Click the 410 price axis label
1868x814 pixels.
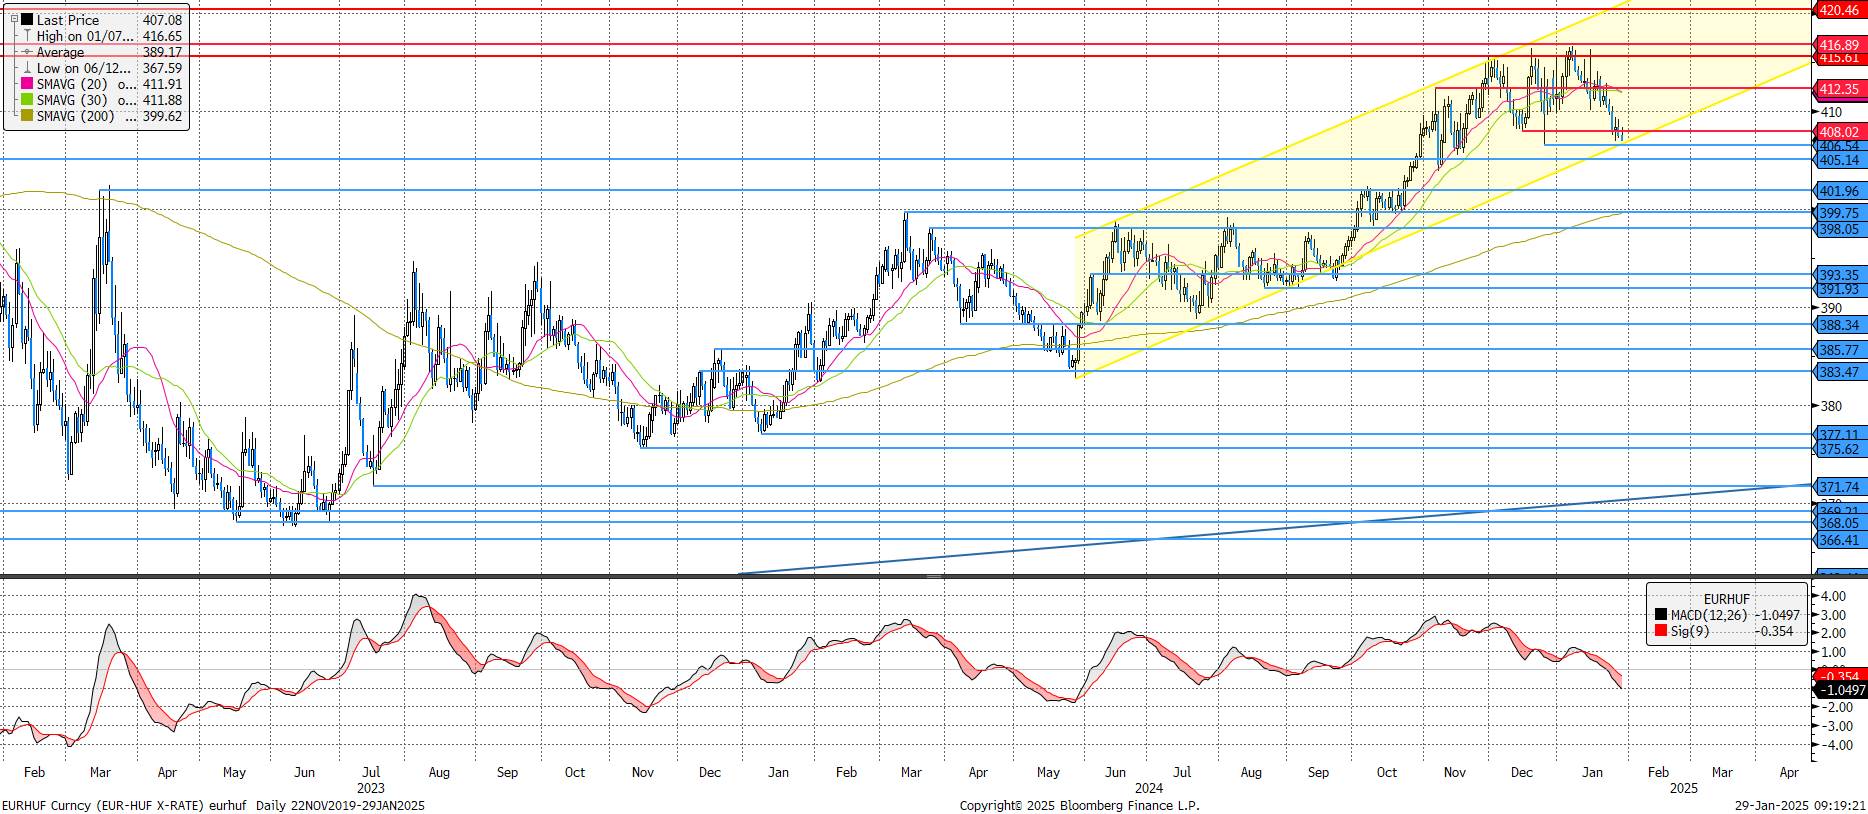click(x=1831, y=112)
